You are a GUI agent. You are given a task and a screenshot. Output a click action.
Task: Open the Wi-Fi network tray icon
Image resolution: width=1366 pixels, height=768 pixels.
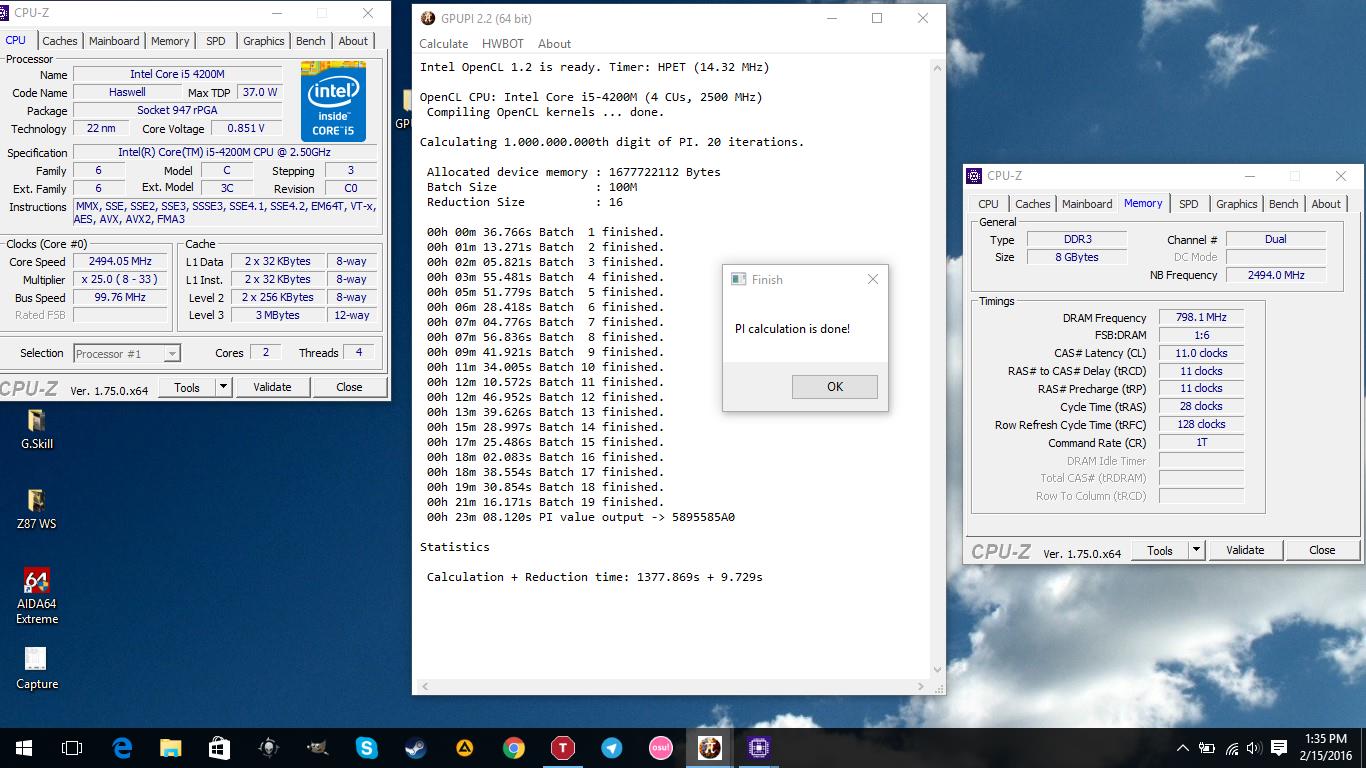pyautogui.click(x=1232, y=748)
